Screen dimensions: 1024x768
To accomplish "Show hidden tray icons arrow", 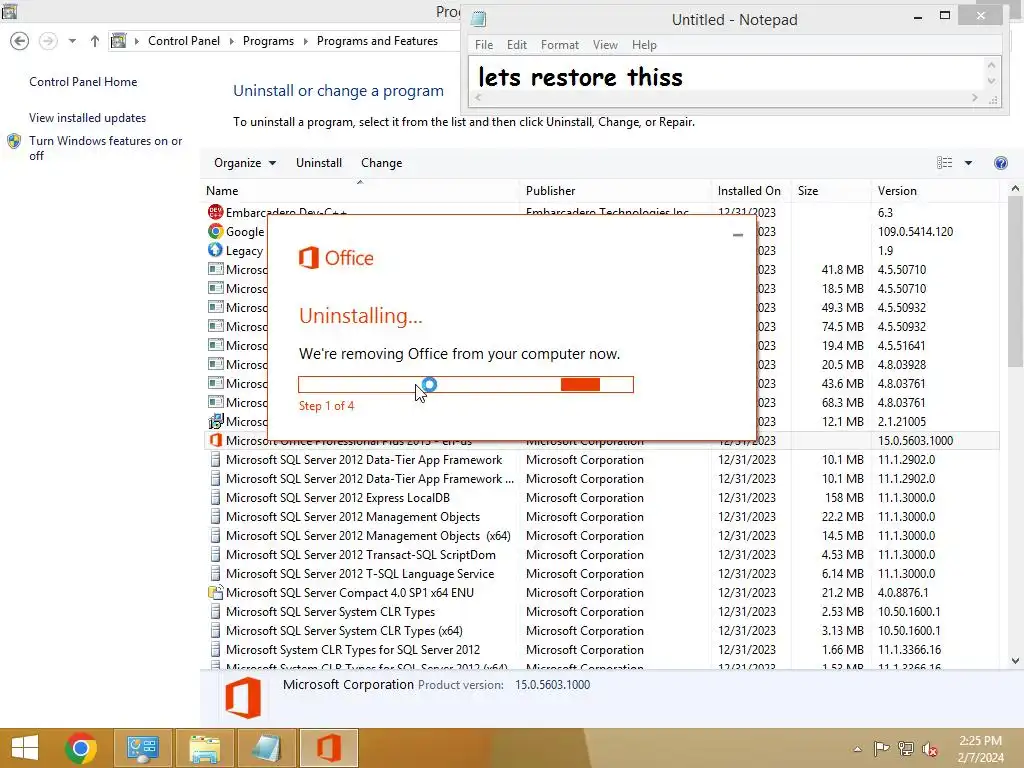I will click(x=857, y=749).
